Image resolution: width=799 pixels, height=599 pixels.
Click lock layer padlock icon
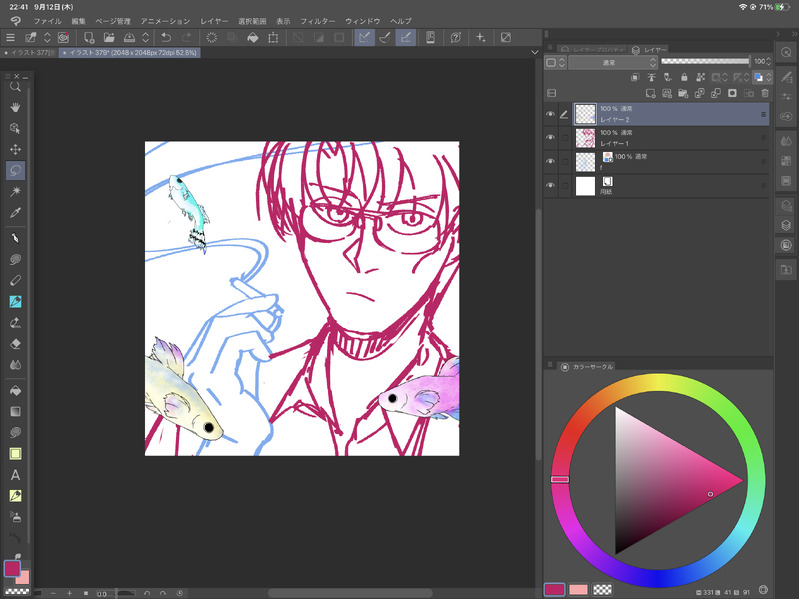coord(684,77)
